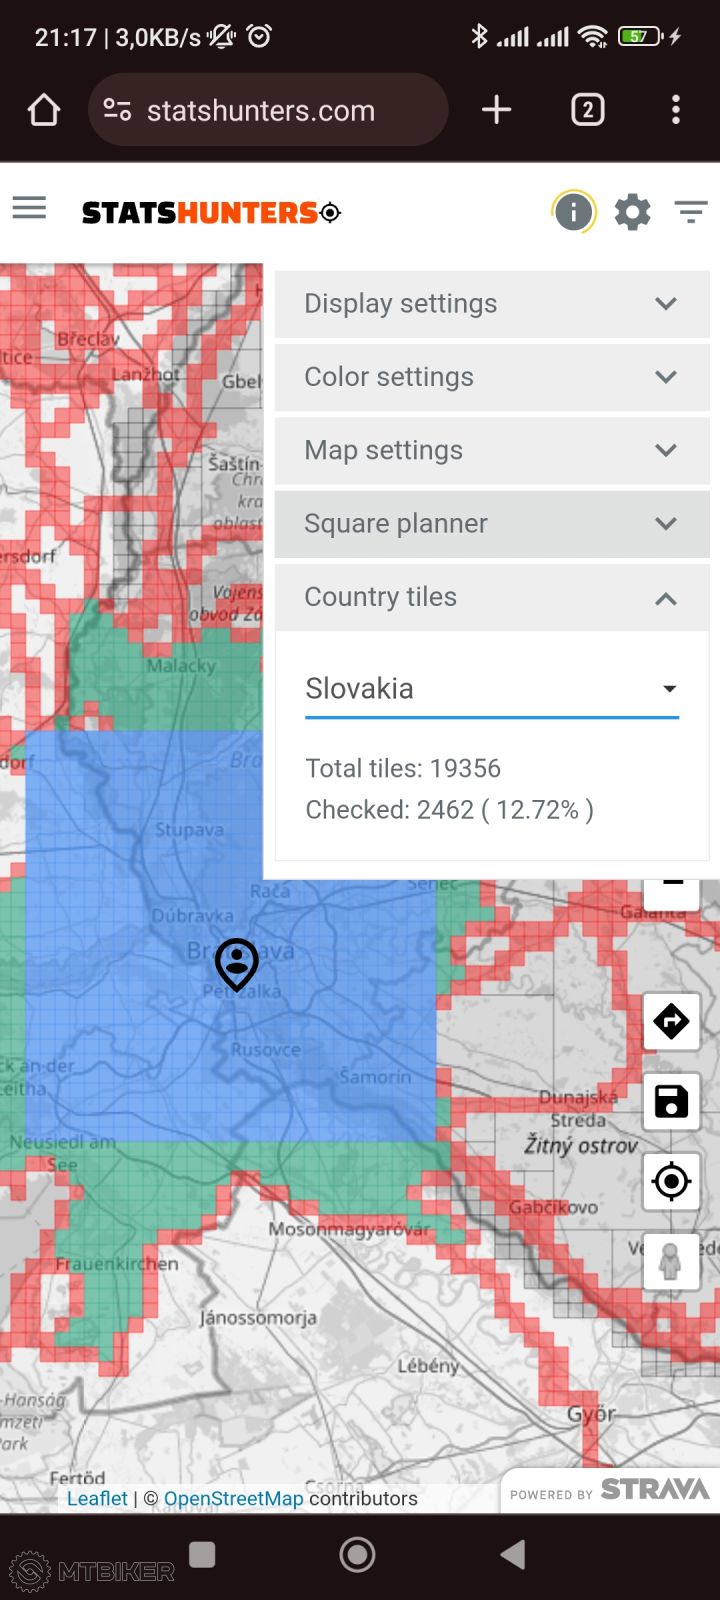The width and height of the screenshot is (720, 1600).
Task: Expand the Color settings section
Action: (491, 377)
